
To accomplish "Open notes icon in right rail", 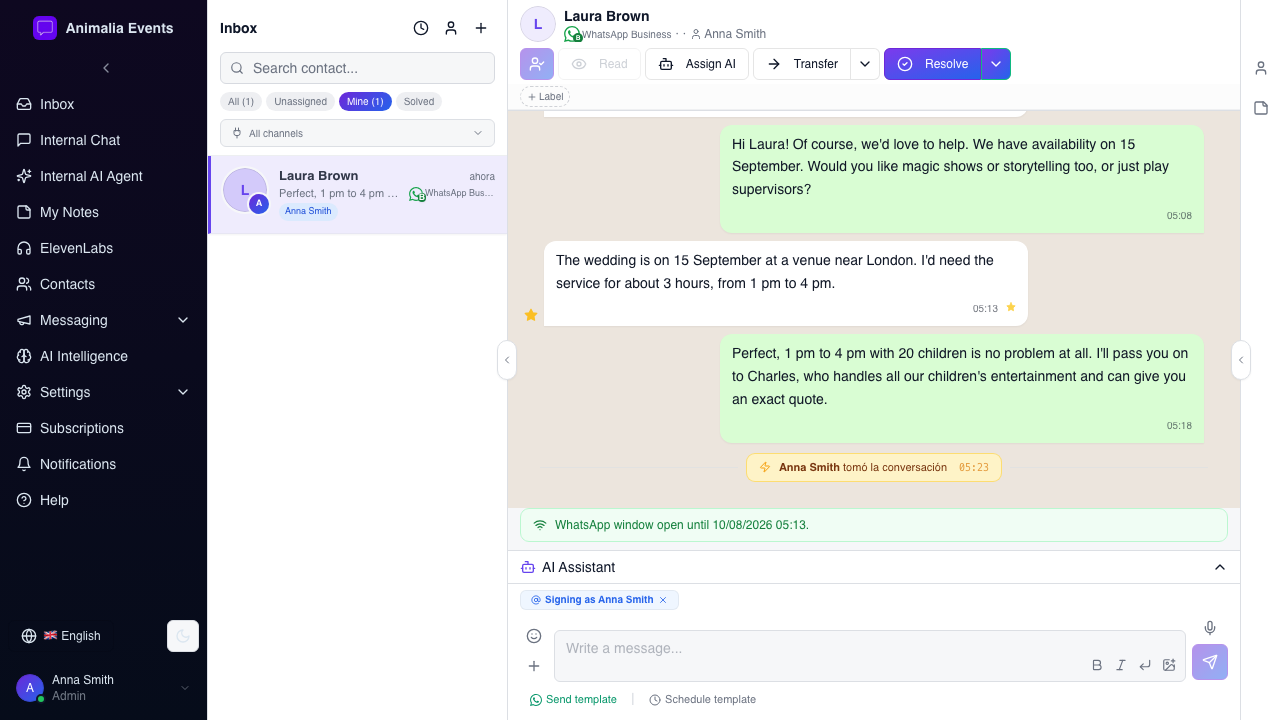I will pyautogui.click(x=1261, y=108).
